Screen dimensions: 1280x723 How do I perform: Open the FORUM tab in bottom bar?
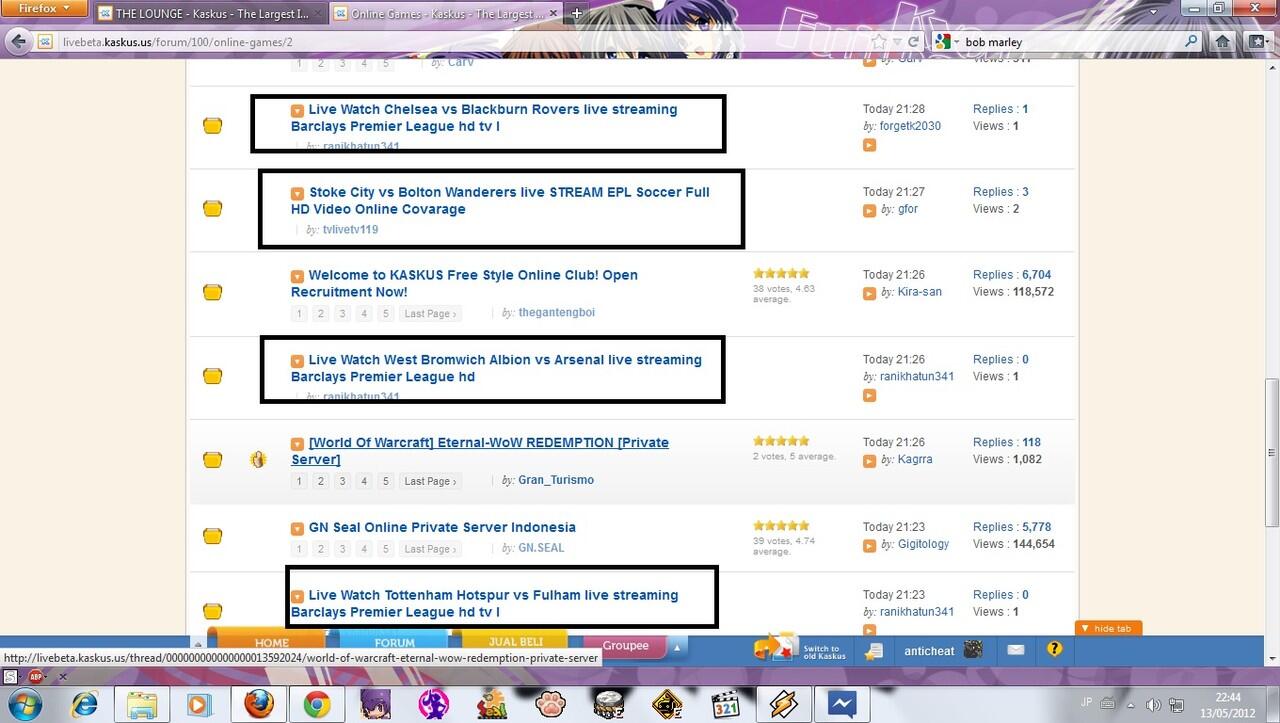click(395, 643)
